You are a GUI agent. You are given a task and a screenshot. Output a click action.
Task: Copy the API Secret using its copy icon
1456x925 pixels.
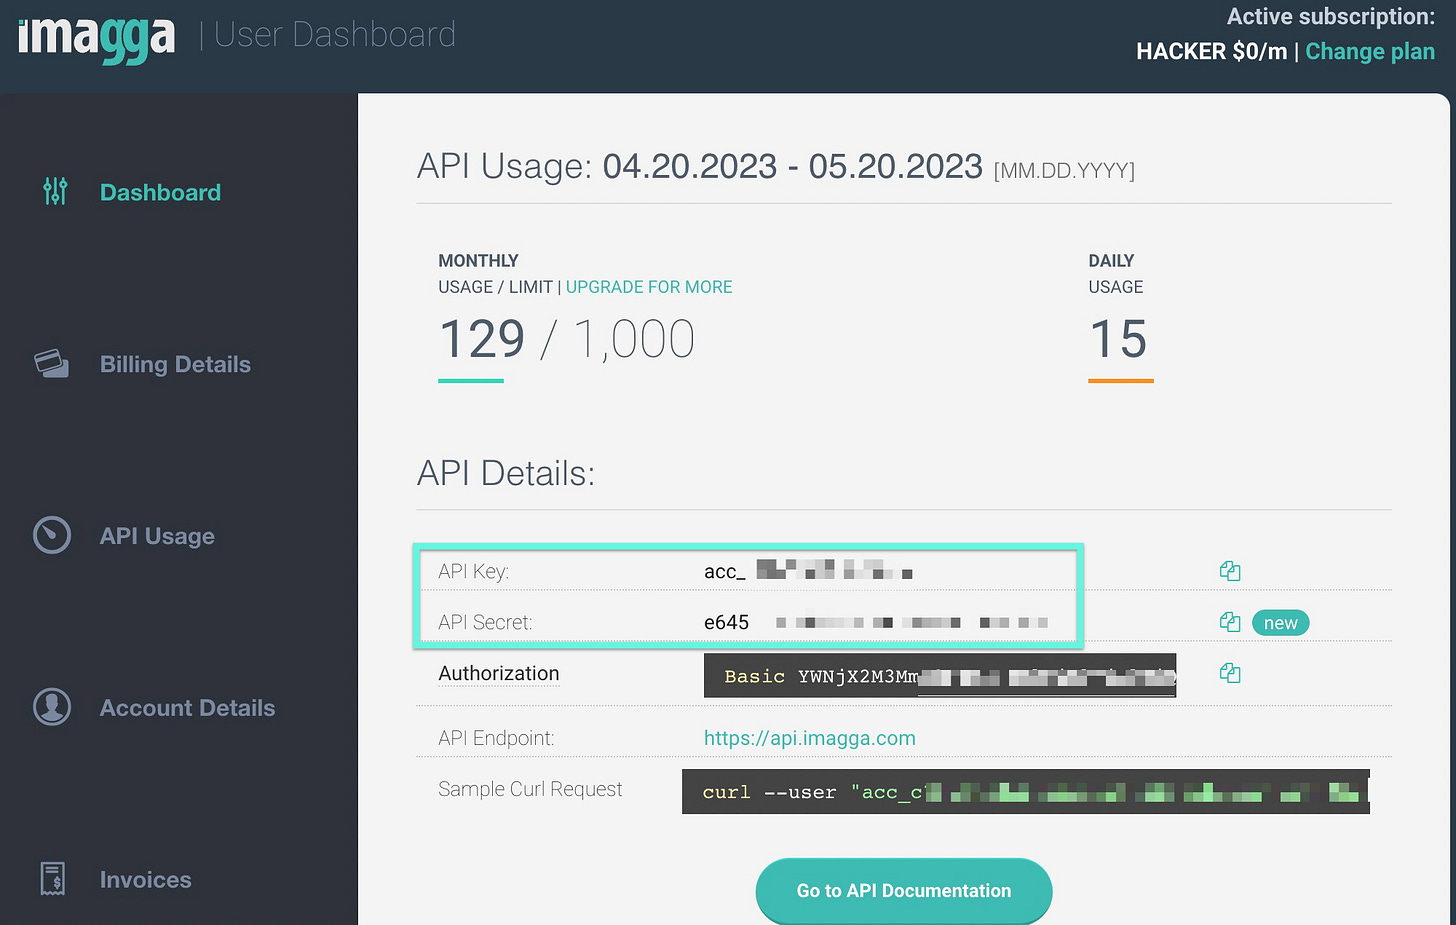1230,622
